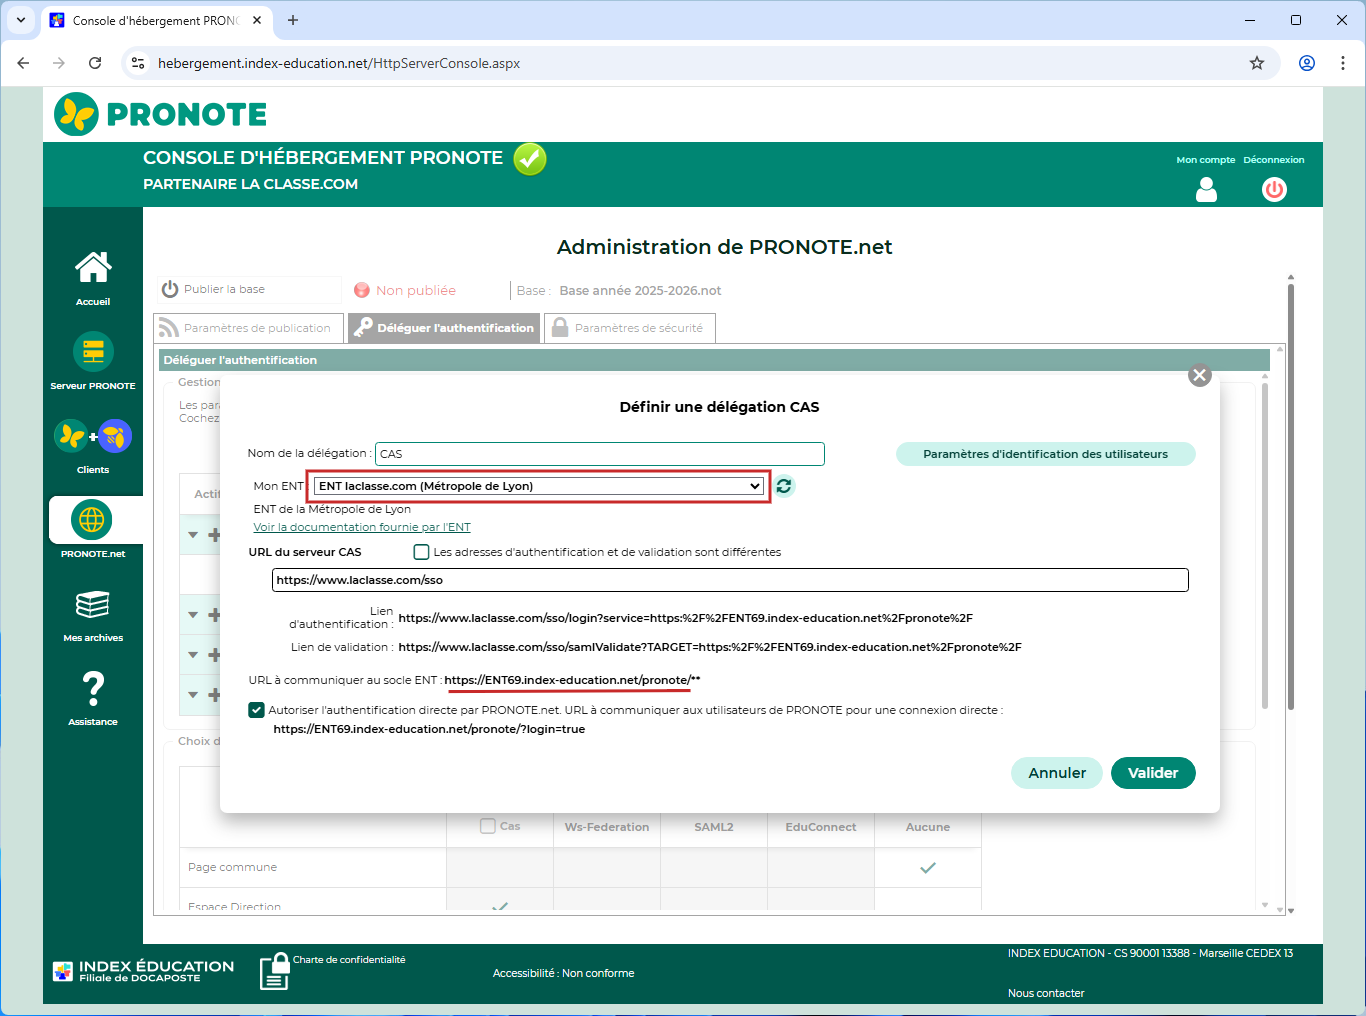Click the Accessibilité : Non conforme text
Screen dimensions: 1366x1016
(x=563, y=973)
